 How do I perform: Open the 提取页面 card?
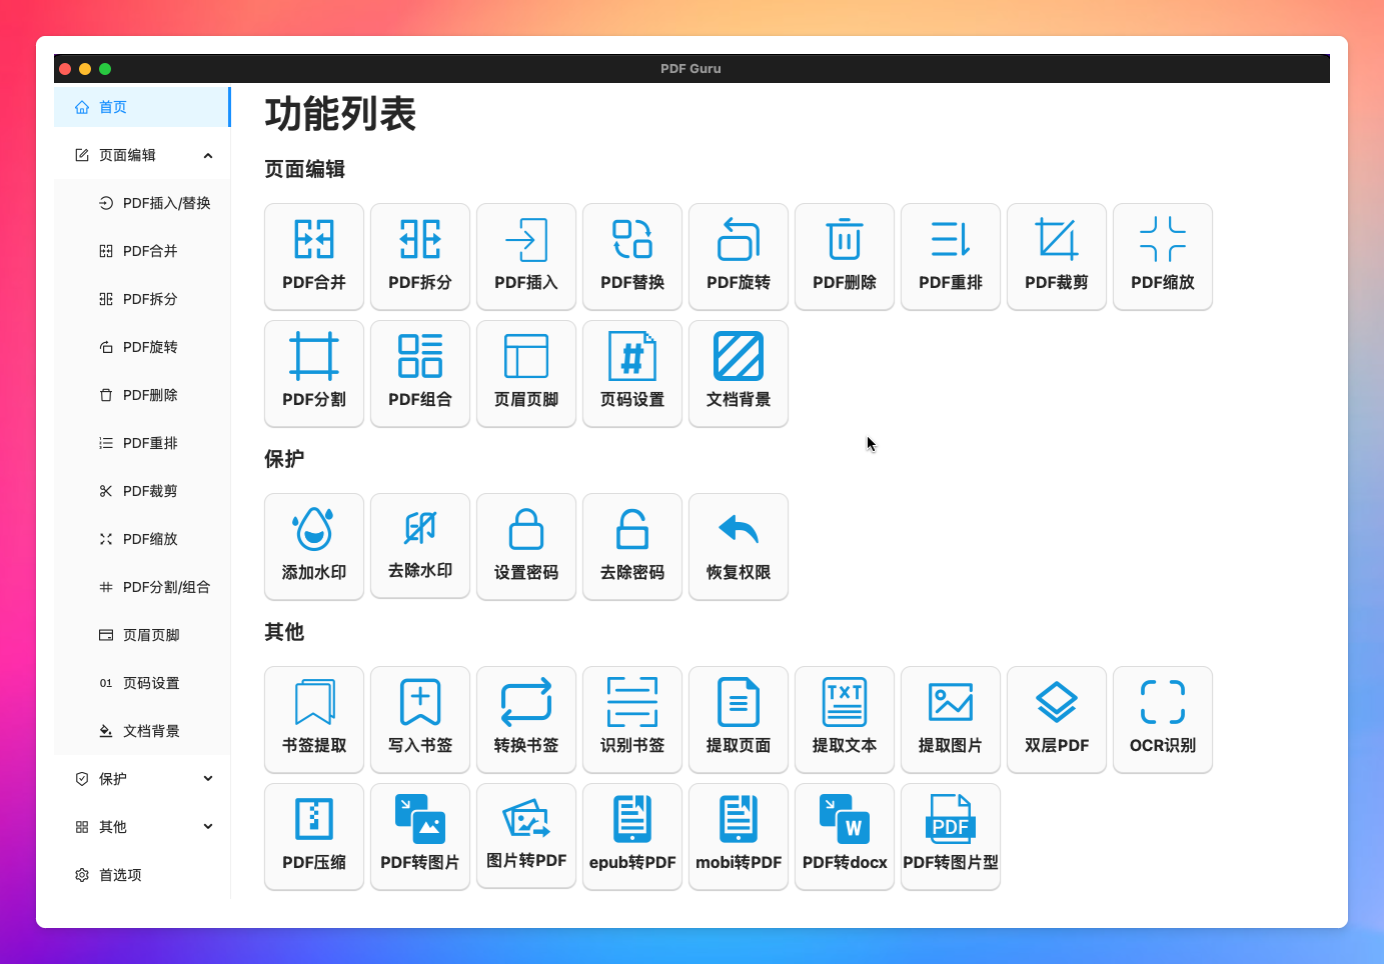tap(738, 720)
